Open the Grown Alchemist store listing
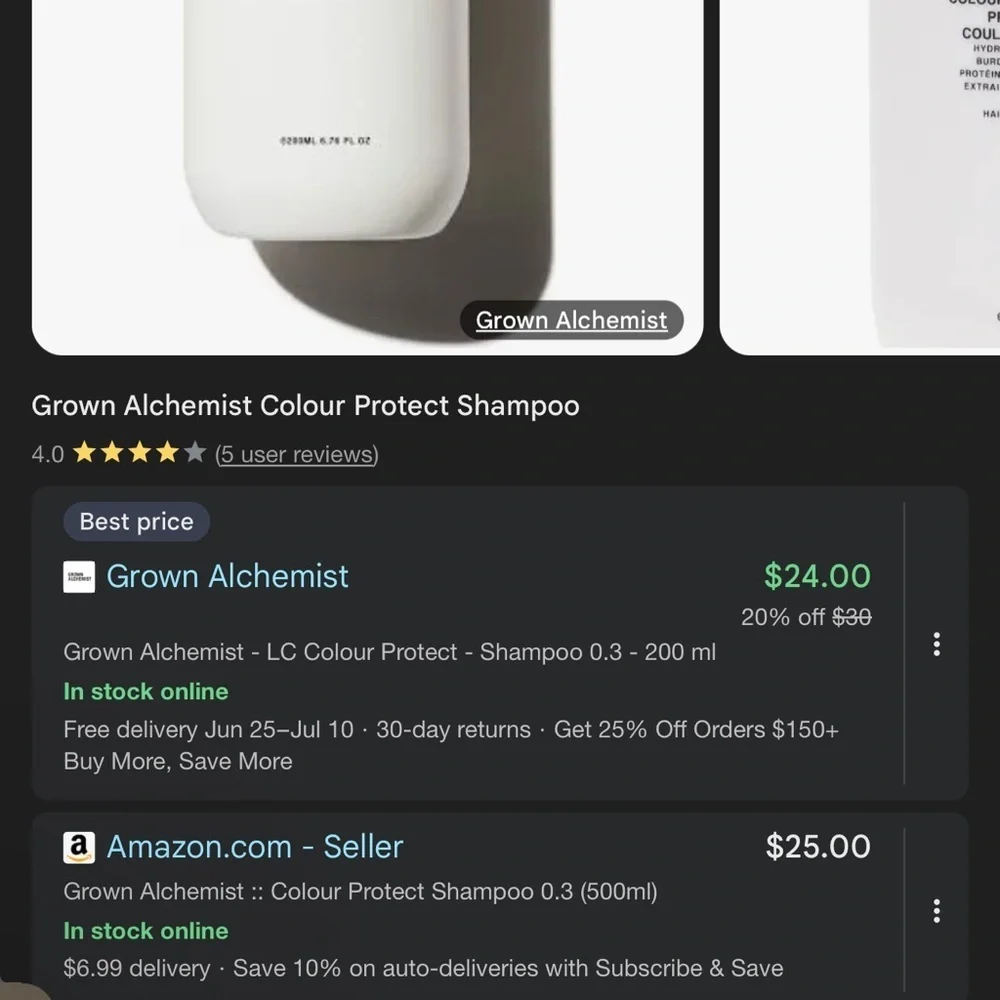The height and width of the screenshot is (1000, 1000). (x=227, y=577)
